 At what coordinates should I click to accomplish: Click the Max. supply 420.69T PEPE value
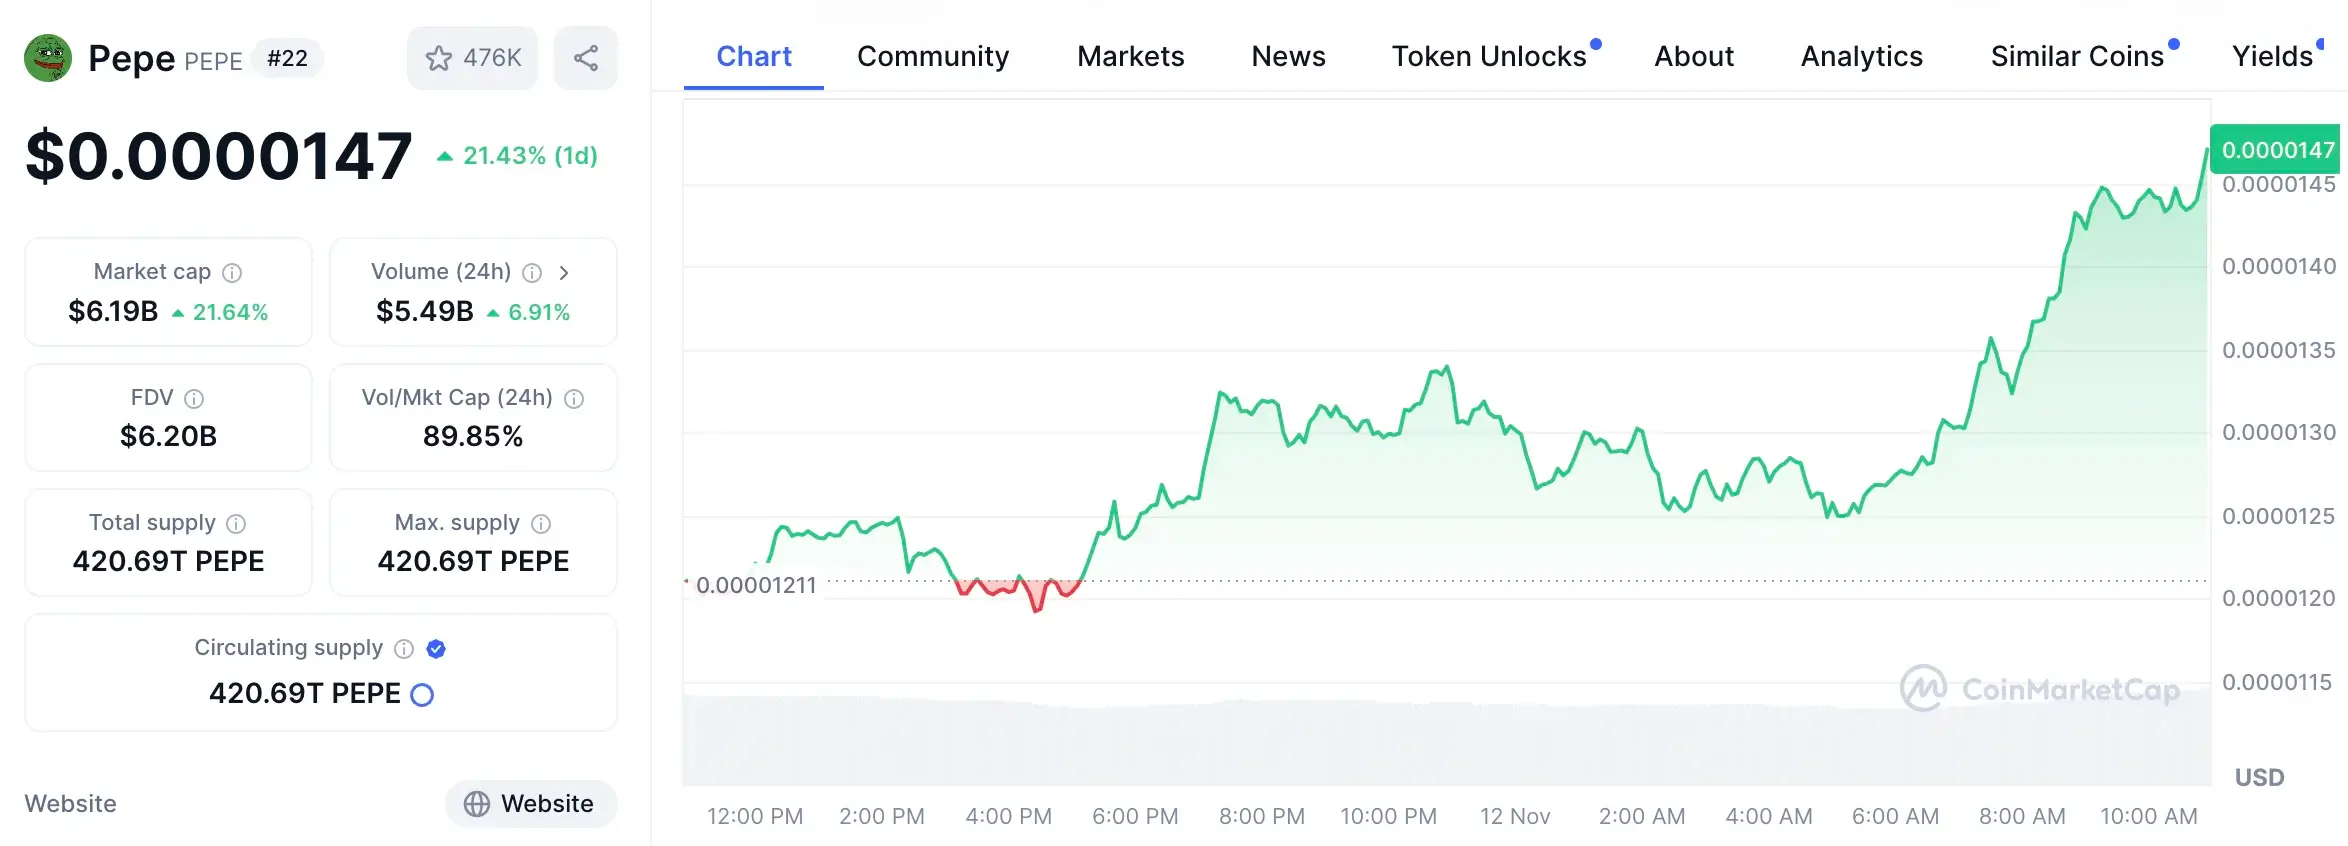click(x=473, y=562)
